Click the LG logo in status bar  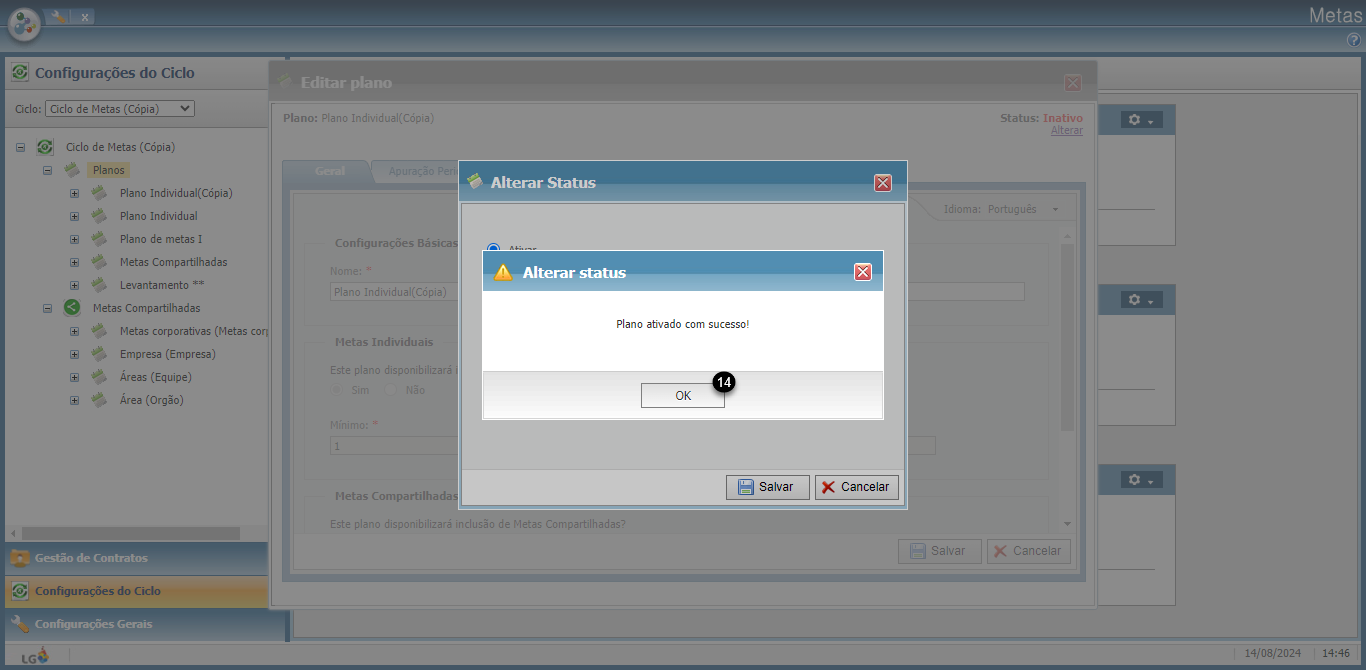click(x=35, y=654)
